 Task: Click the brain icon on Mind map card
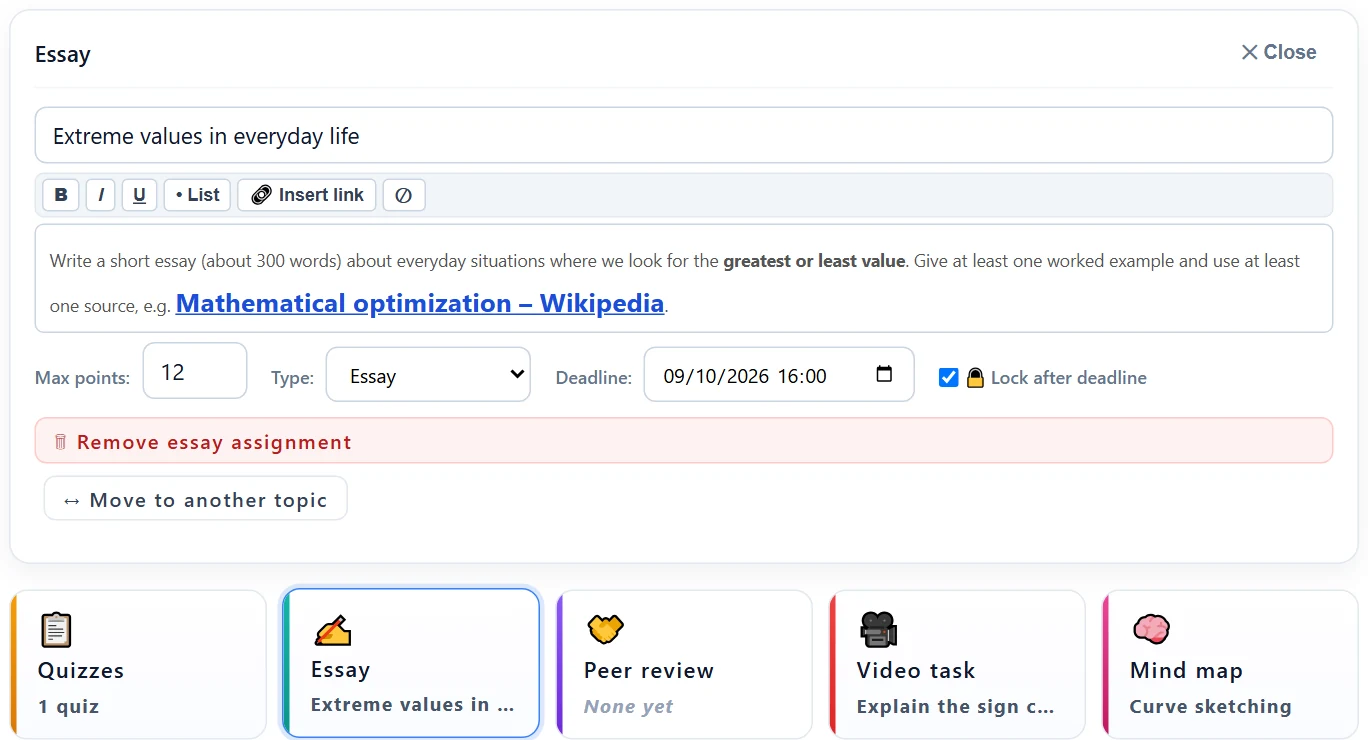pos(1151,630)
